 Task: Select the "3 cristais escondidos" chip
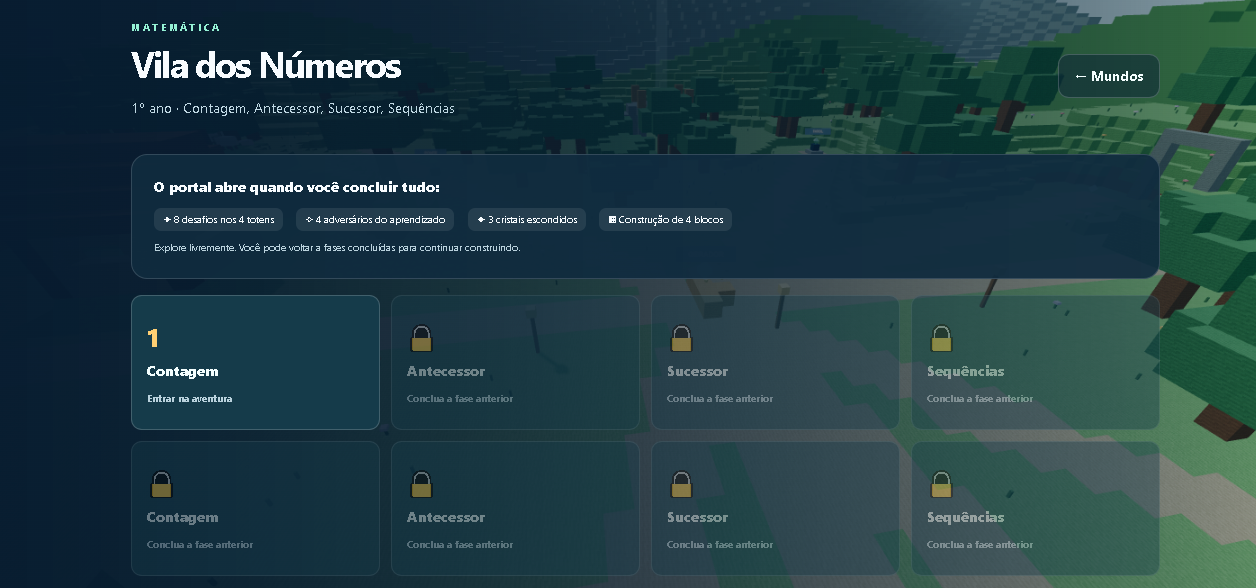pyautogui.click(x=527, y=219)
